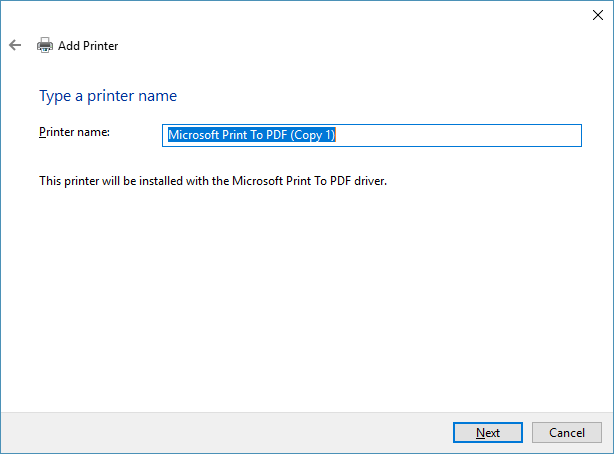Click the empty title bar area
The width and height of the screenshot is (614, 454).
coord(300,14)
